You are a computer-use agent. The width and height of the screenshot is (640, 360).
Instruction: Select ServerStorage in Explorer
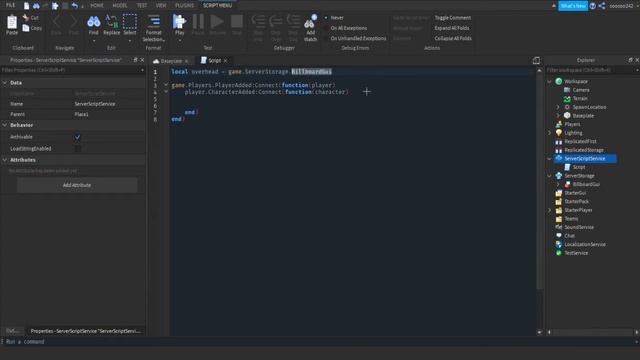(x=579, y=176)
